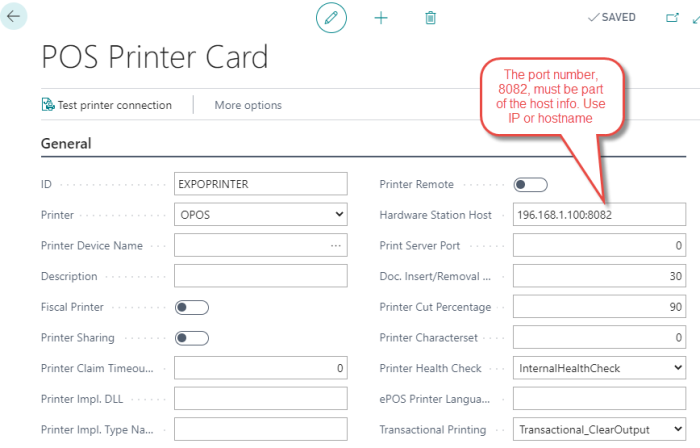Click the Printer Characterset field
This screenshot has height=448, width=700.
(599, 337)
